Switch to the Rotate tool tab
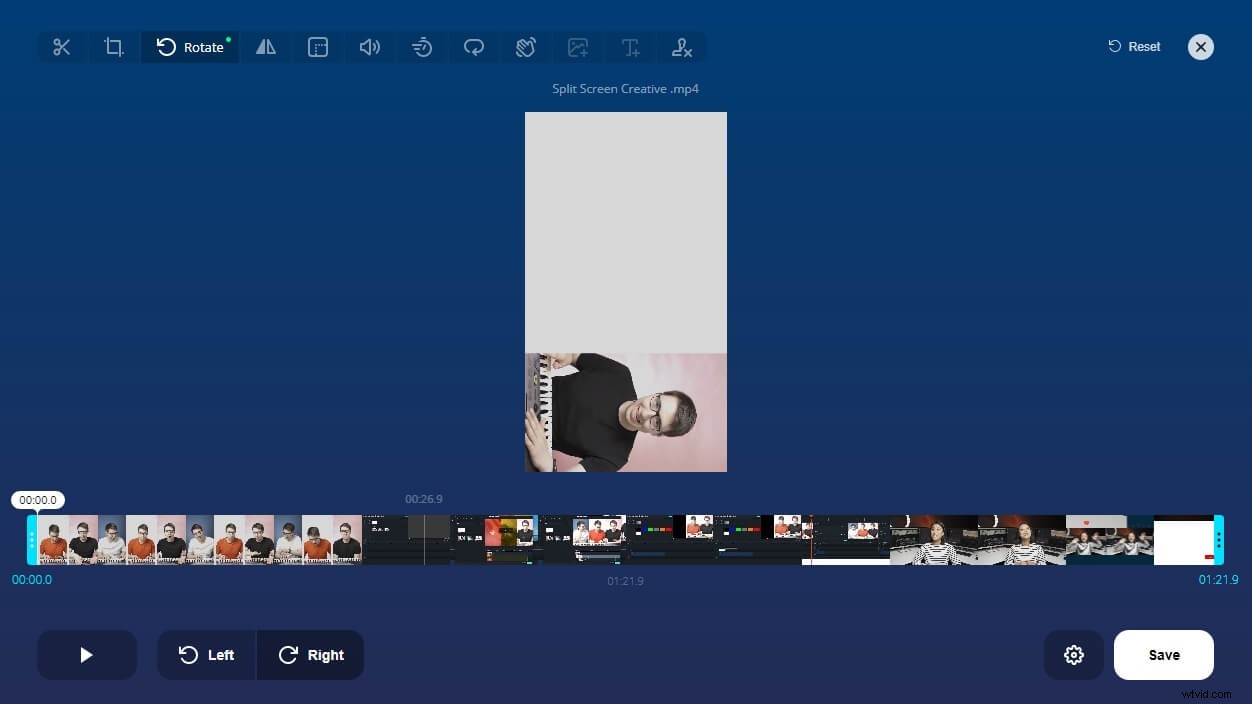Image resolution: width=1252 pixels, height=704 pixels. pos(190,47)
